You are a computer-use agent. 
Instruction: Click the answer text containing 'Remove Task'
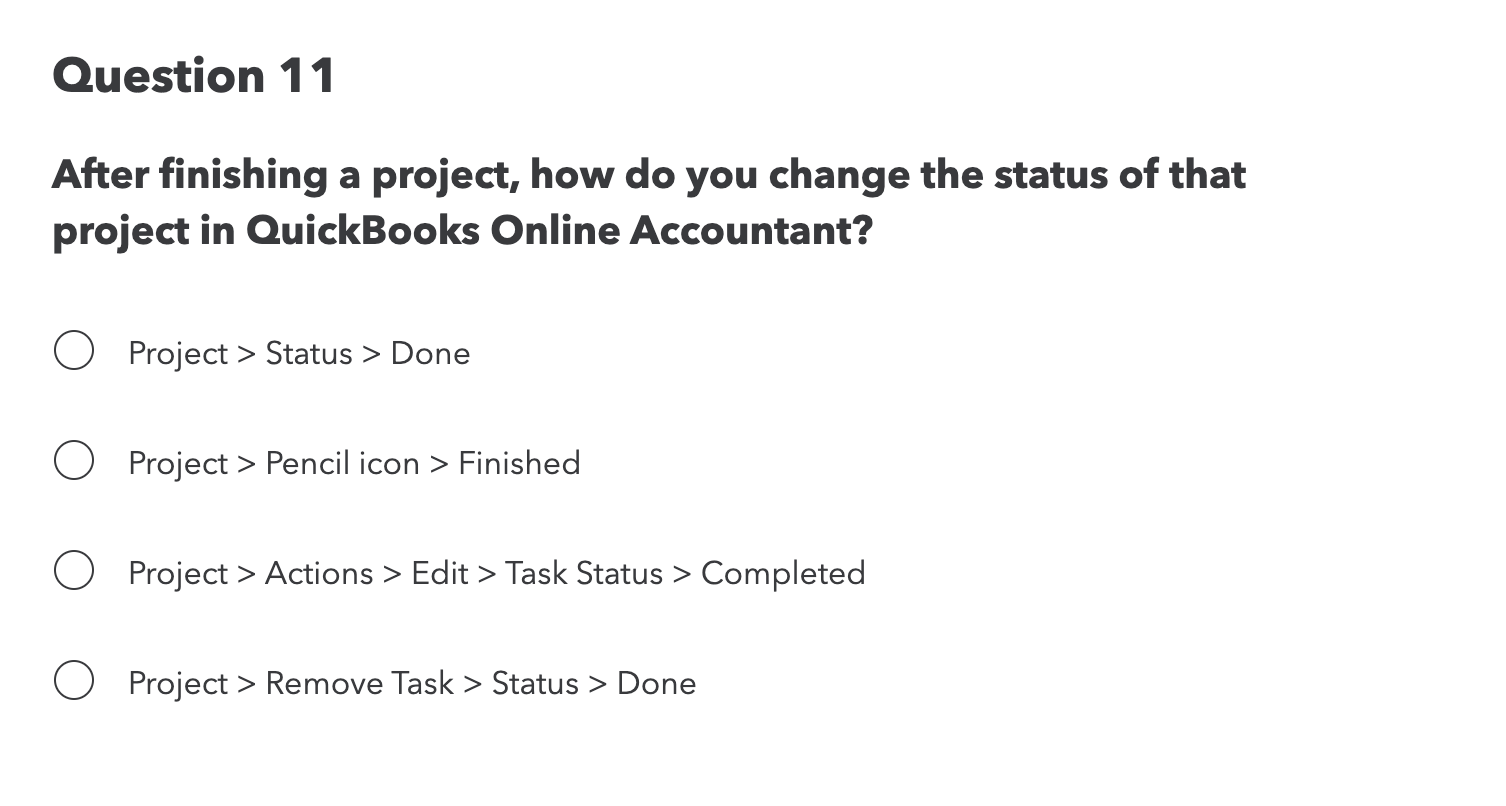tap(411, 683)
